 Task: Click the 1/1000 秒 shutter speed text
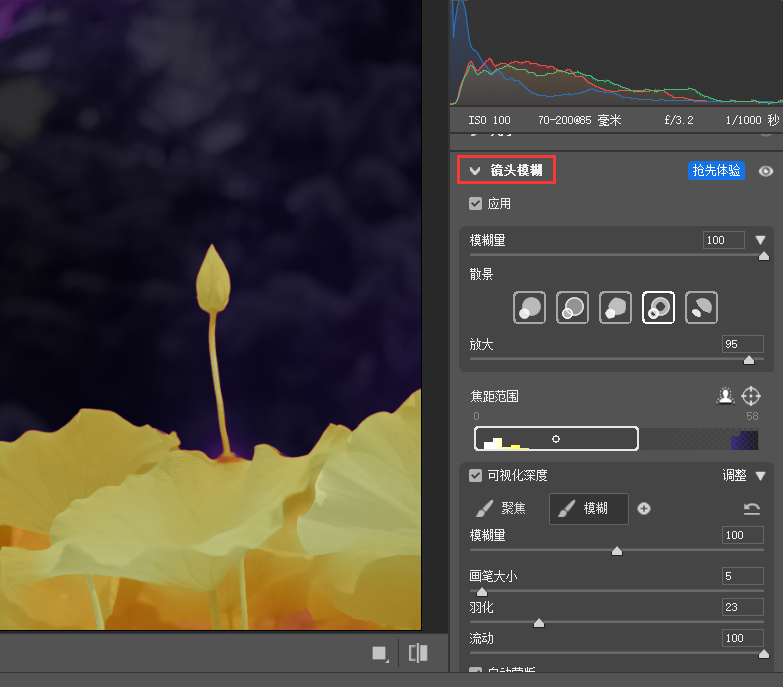coord(752,120)
